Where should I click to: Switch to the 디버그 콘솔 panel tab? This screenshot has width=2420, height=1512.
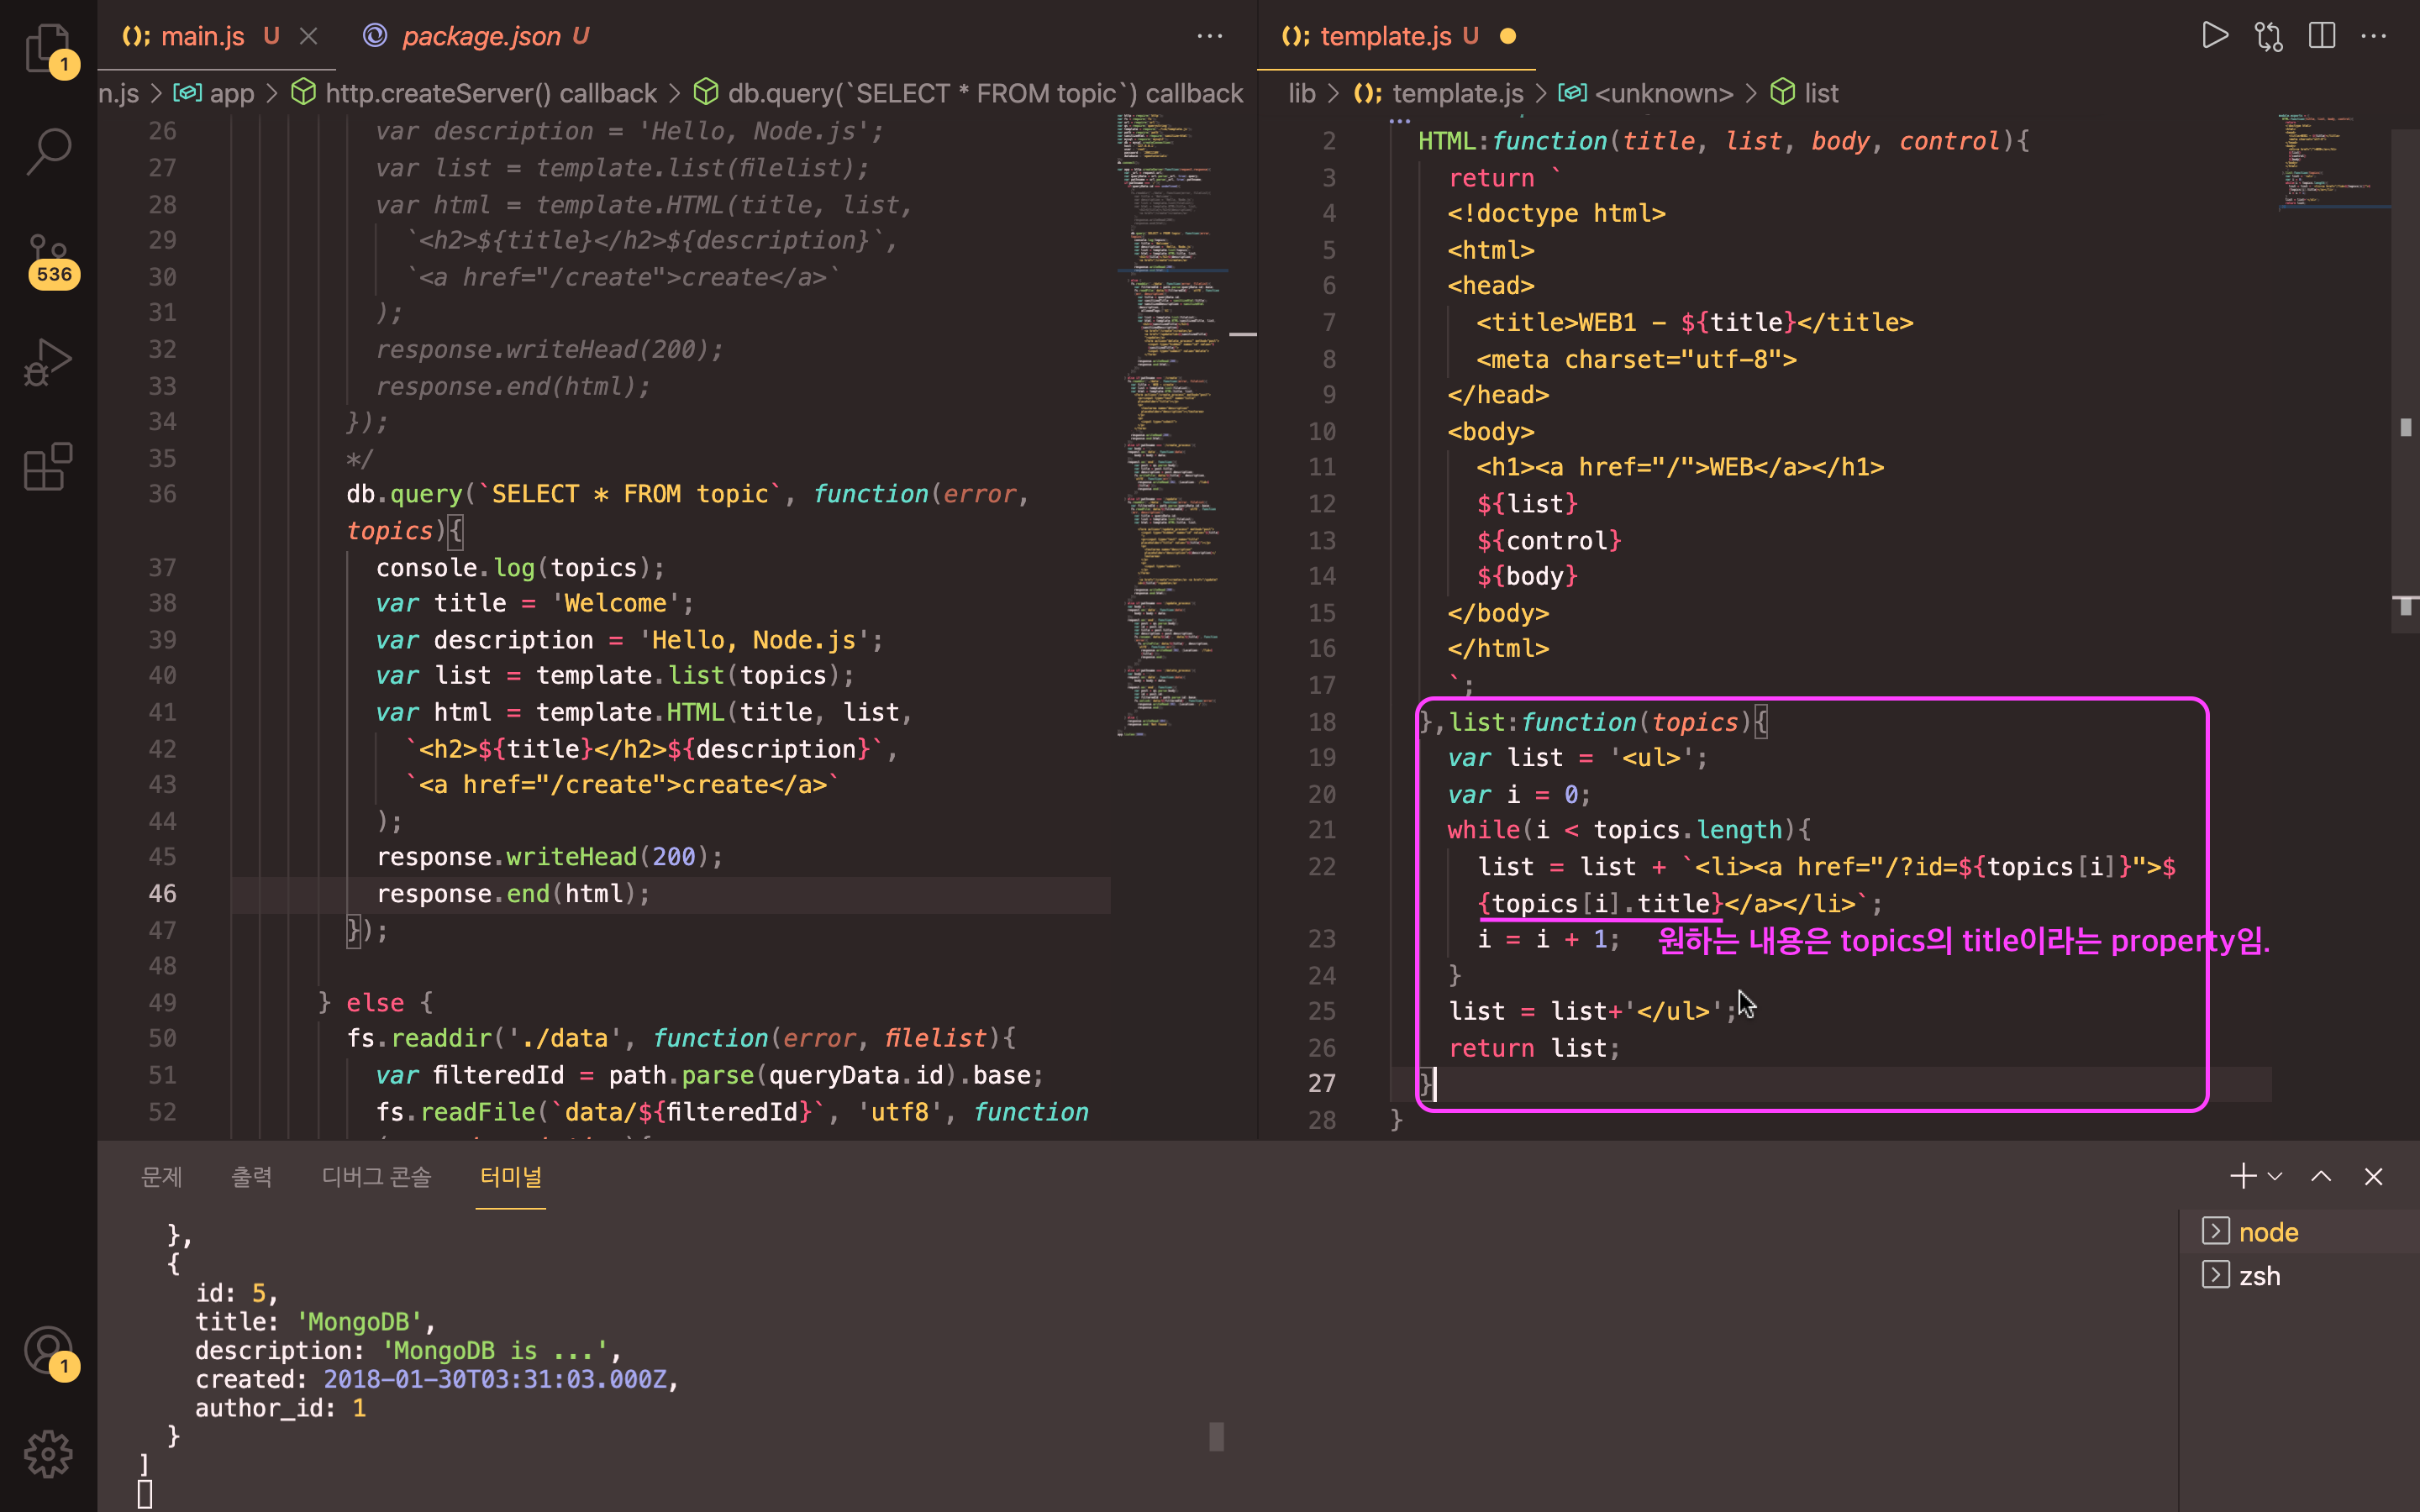pyautogui.click(x=376, y=1176)
